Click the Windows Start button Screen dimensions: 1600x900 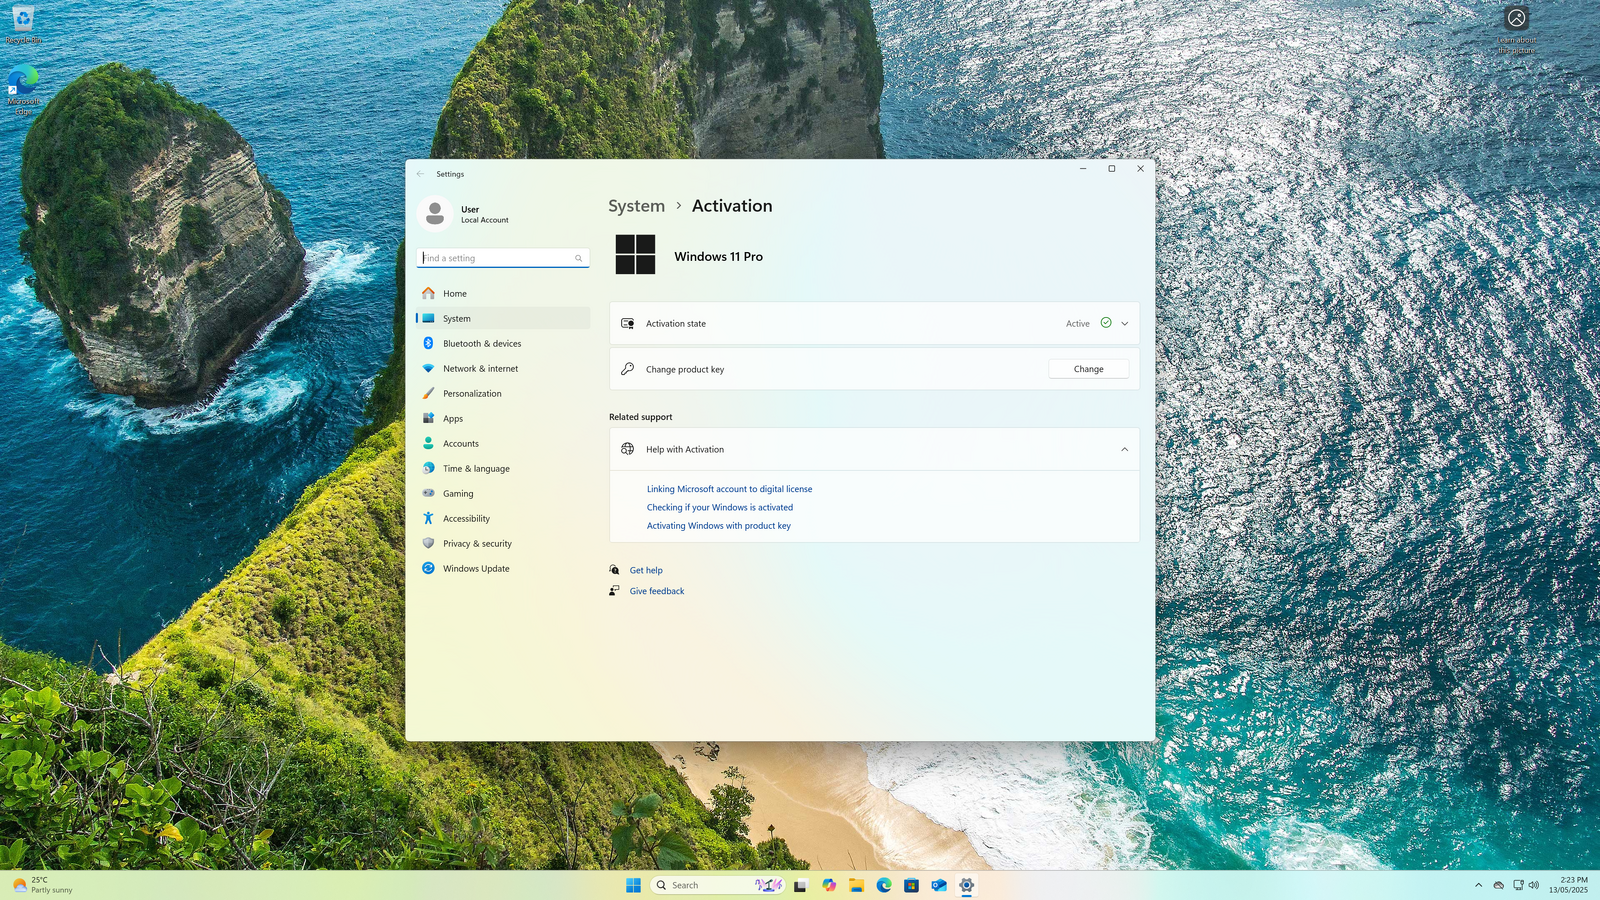pos(633,885)
